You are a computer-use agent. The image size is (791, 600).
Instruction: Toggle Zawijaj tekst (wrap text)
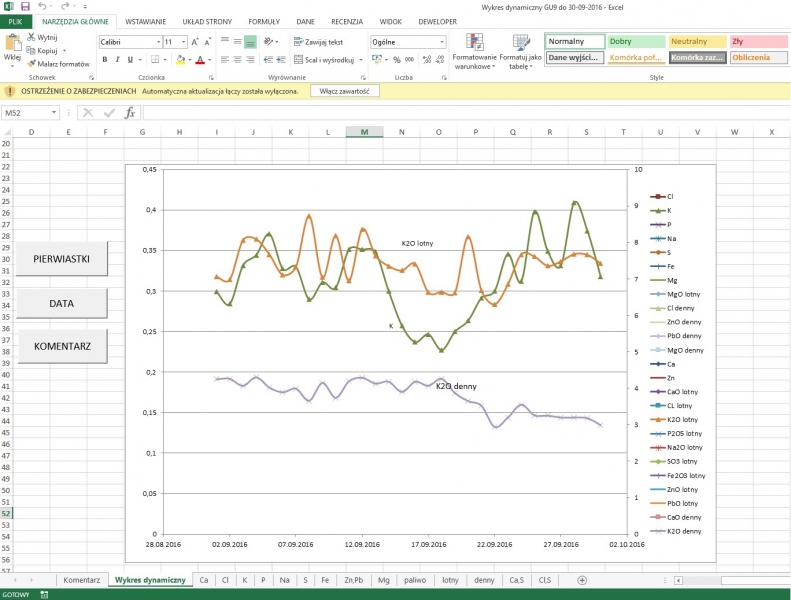318,42
